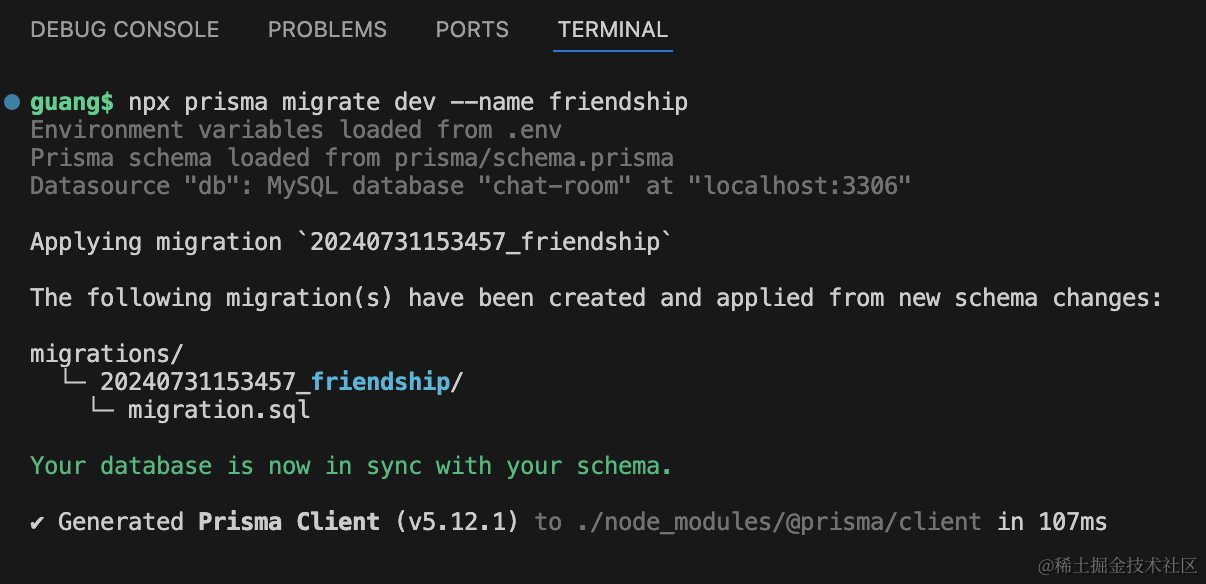Click migration name in Applying migration line
1206x584 pixels.
coord(484,242)
